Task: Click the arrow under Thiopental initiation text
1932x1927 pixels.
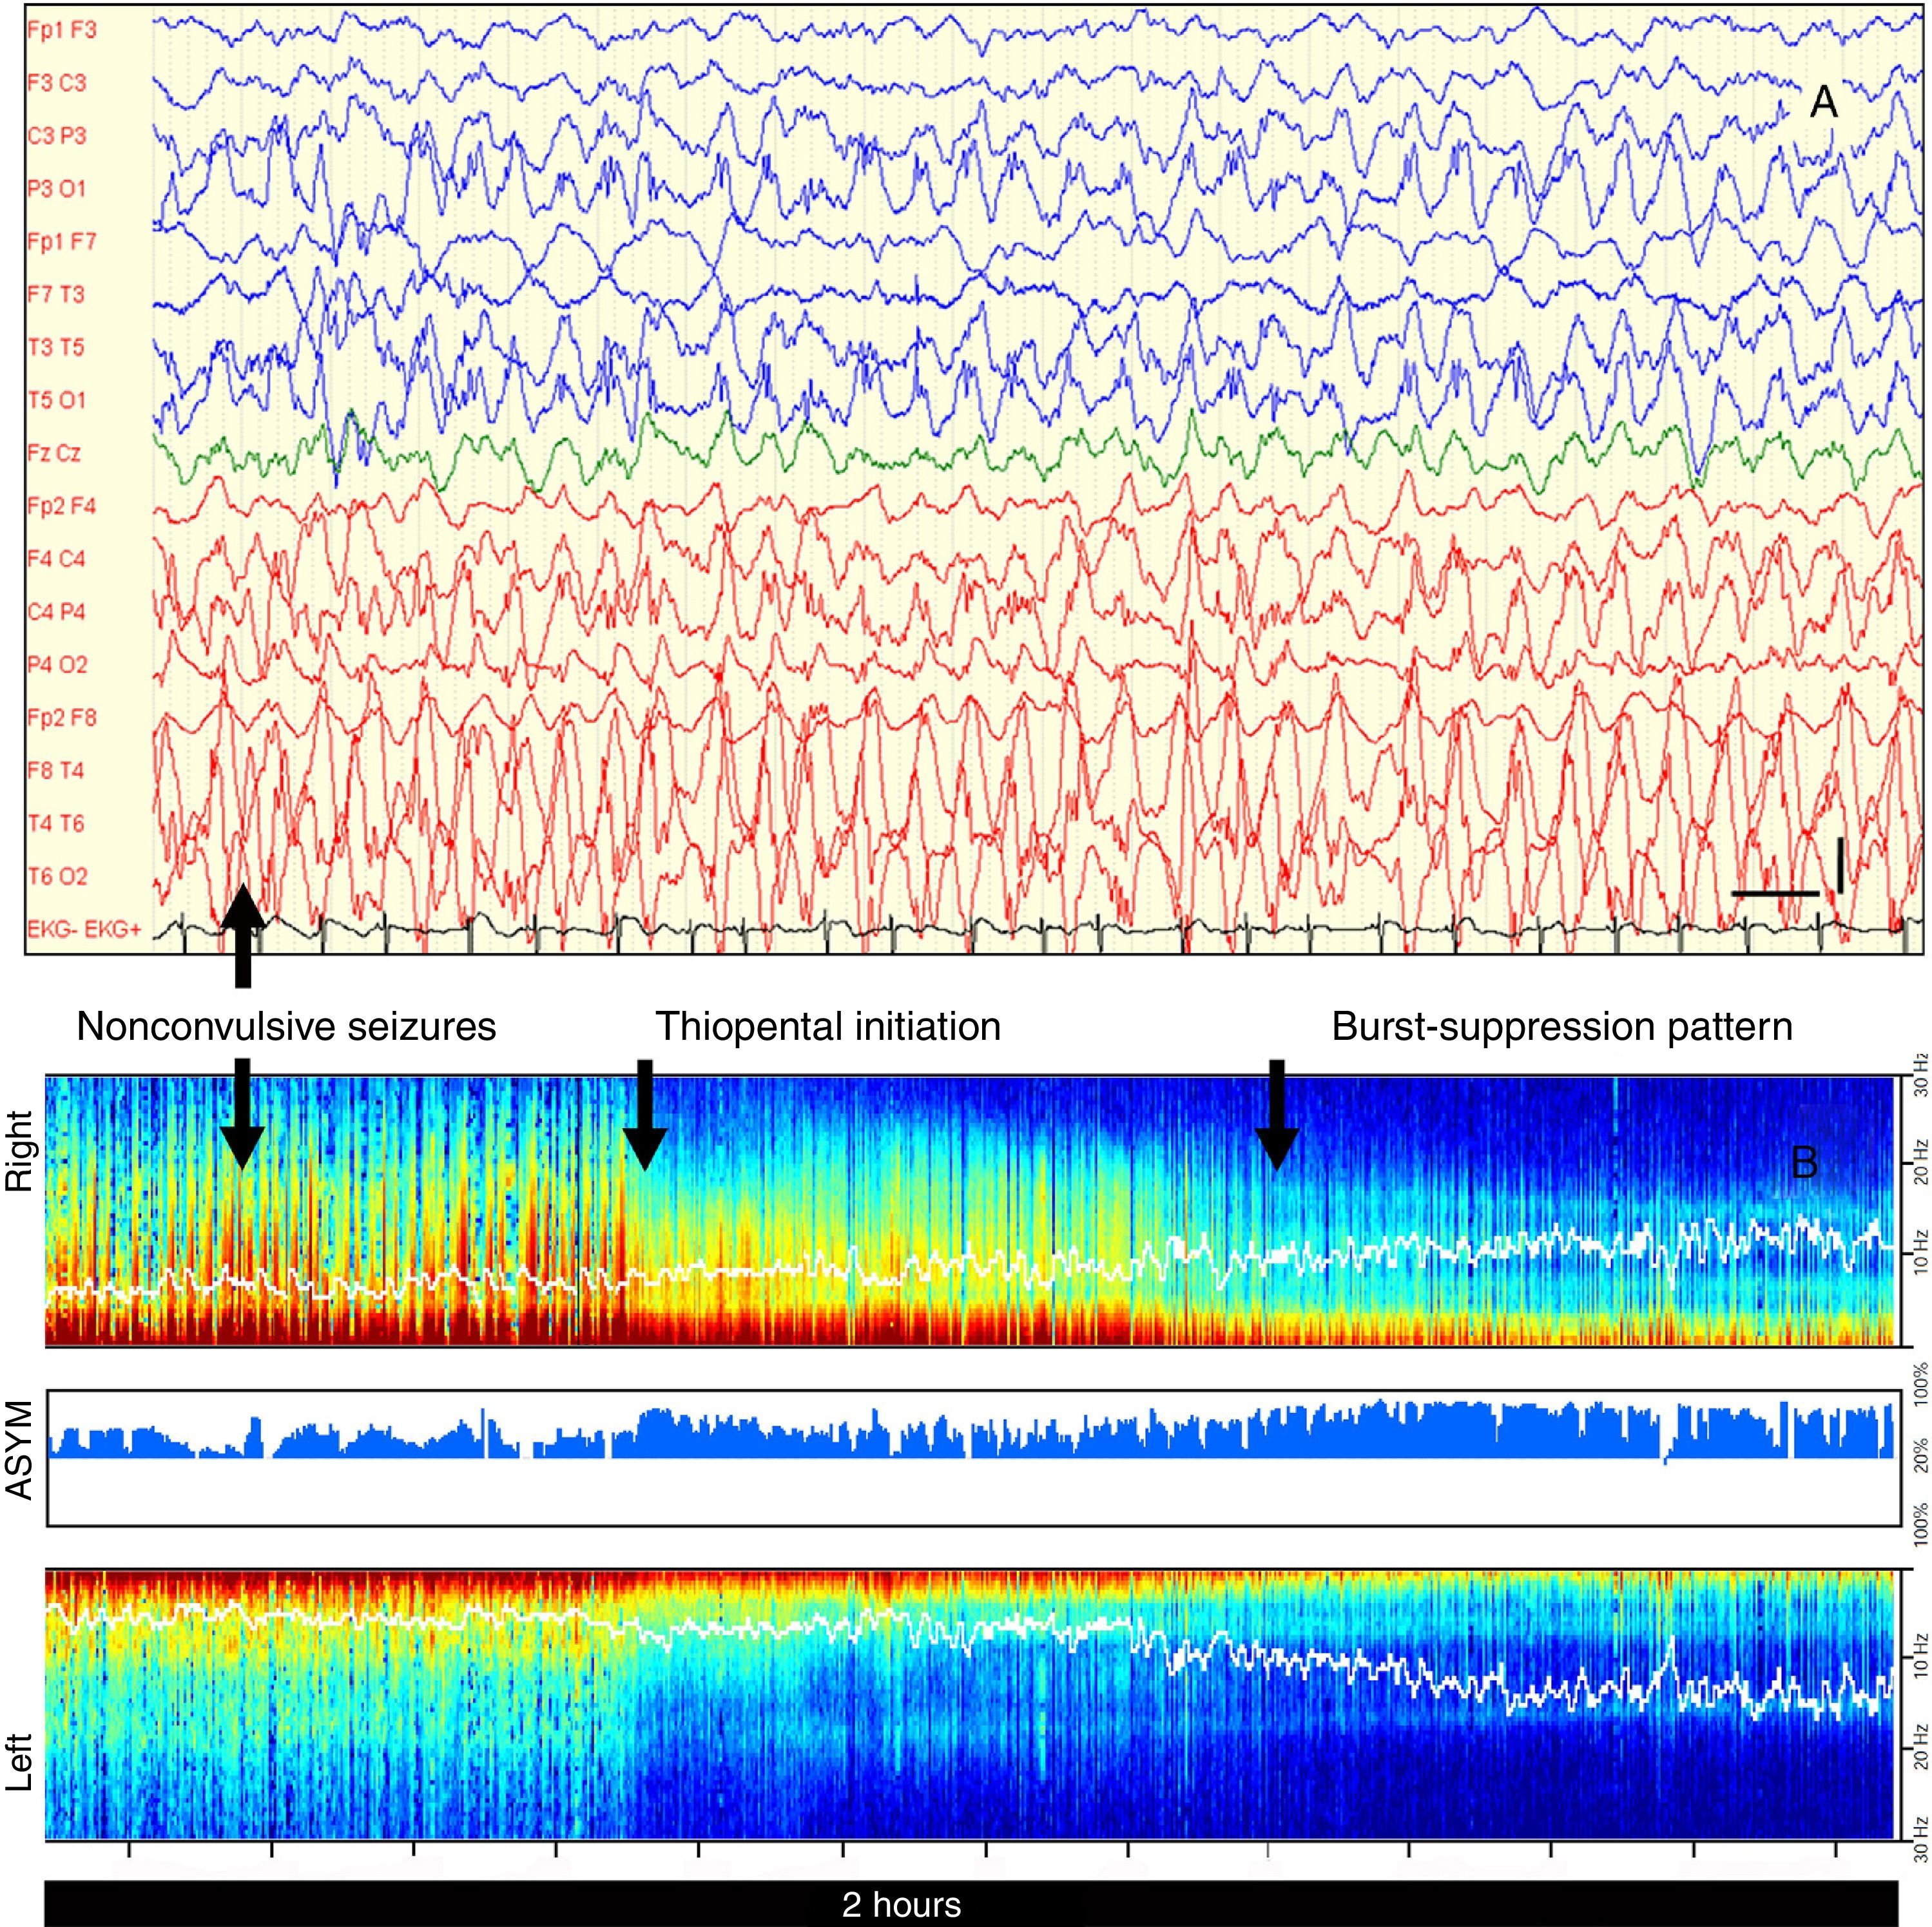Action: [645, 1113]
